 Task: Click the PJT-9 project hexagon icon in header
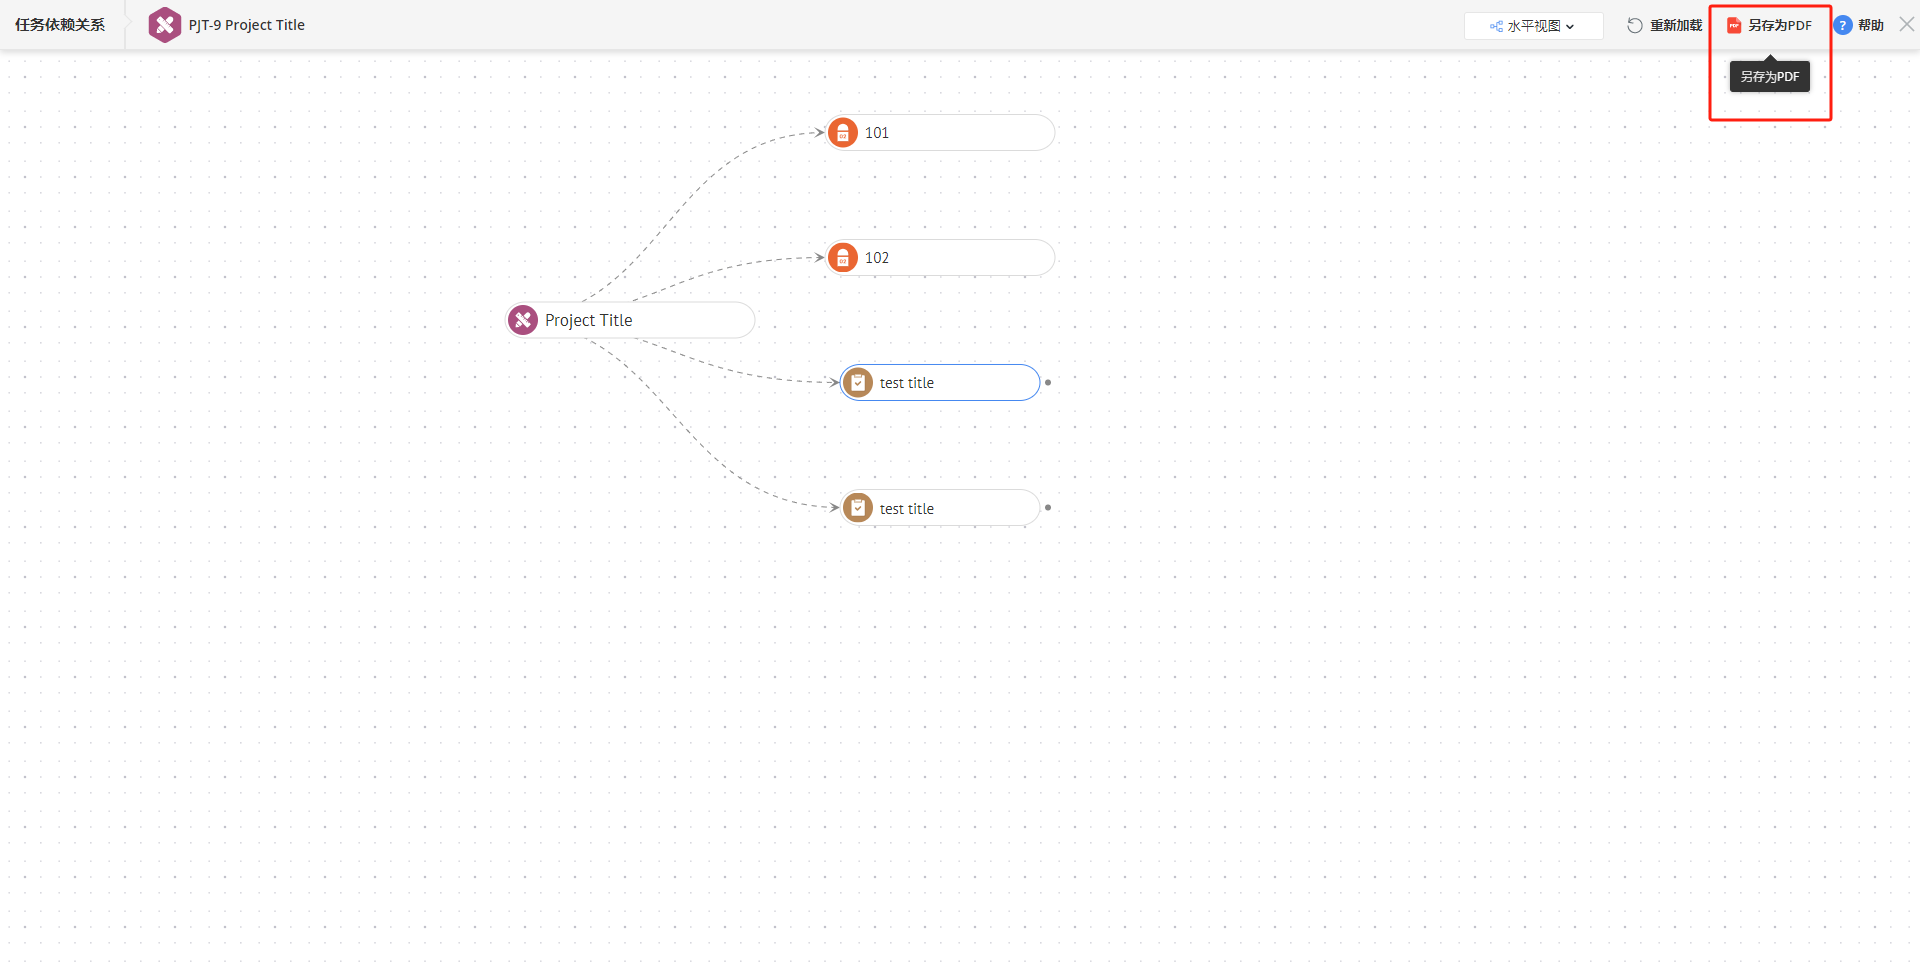tap(164, 25)
